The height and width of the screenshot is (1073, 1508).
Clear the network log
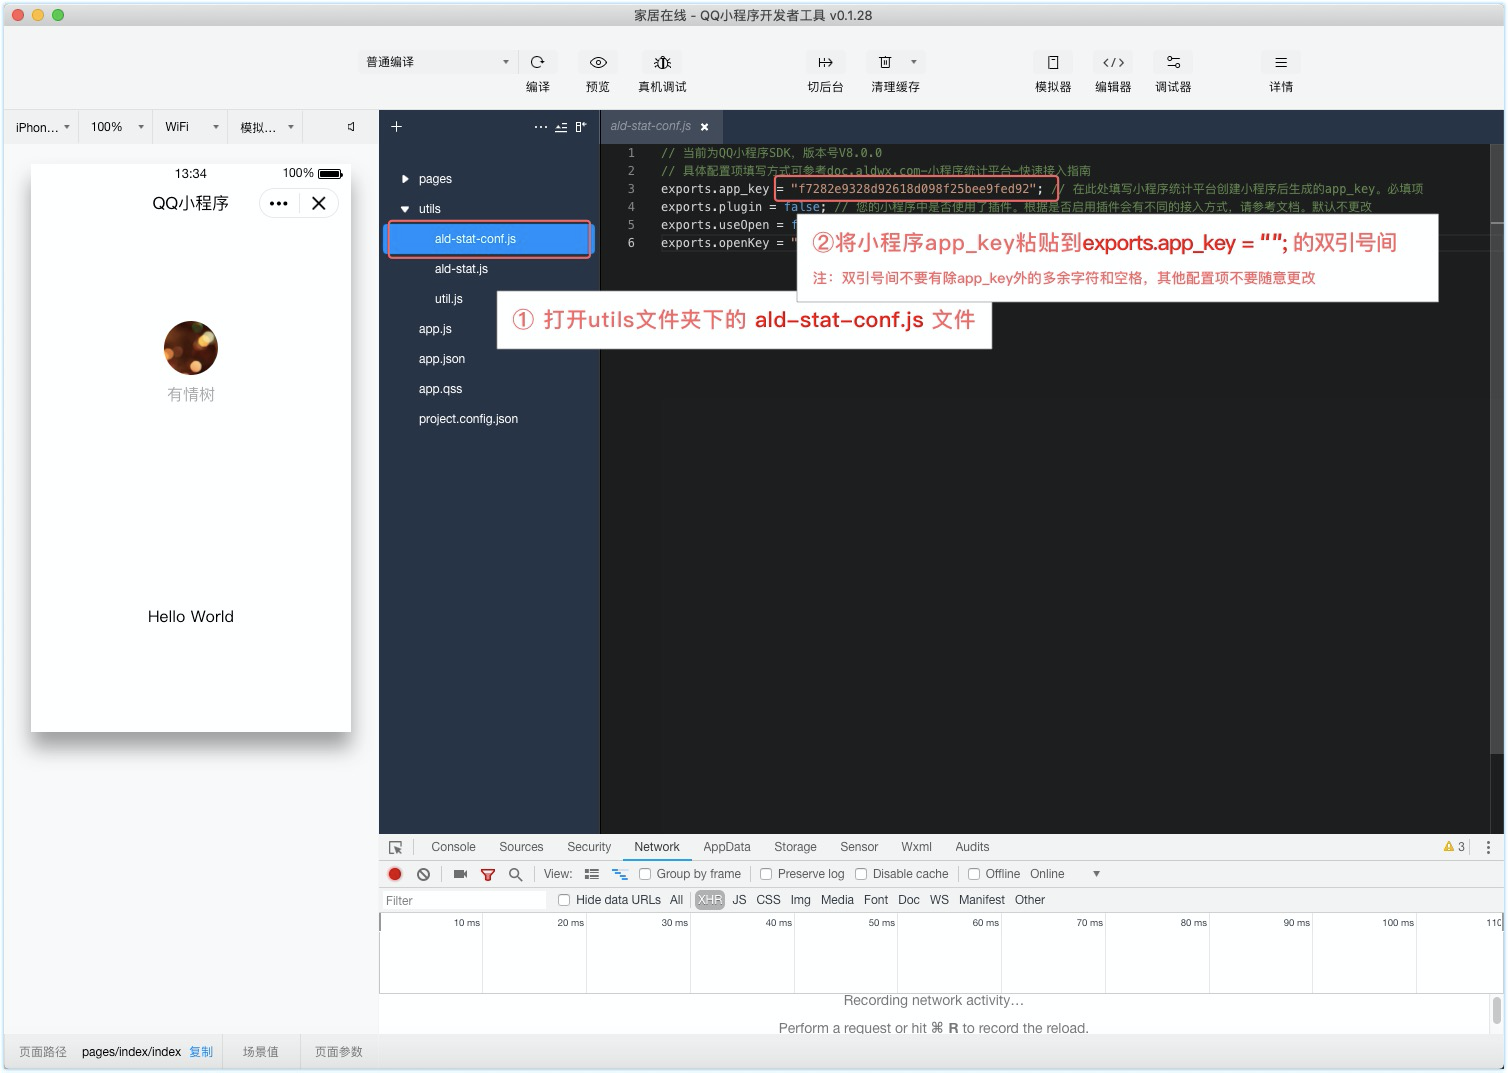pos(424,874)
